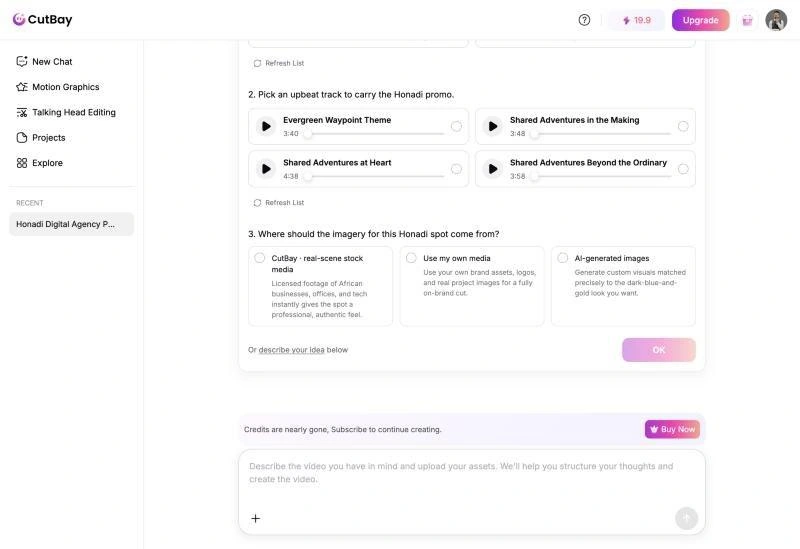Click the send arrow button
Screen dimensions: 800x549
686,518
